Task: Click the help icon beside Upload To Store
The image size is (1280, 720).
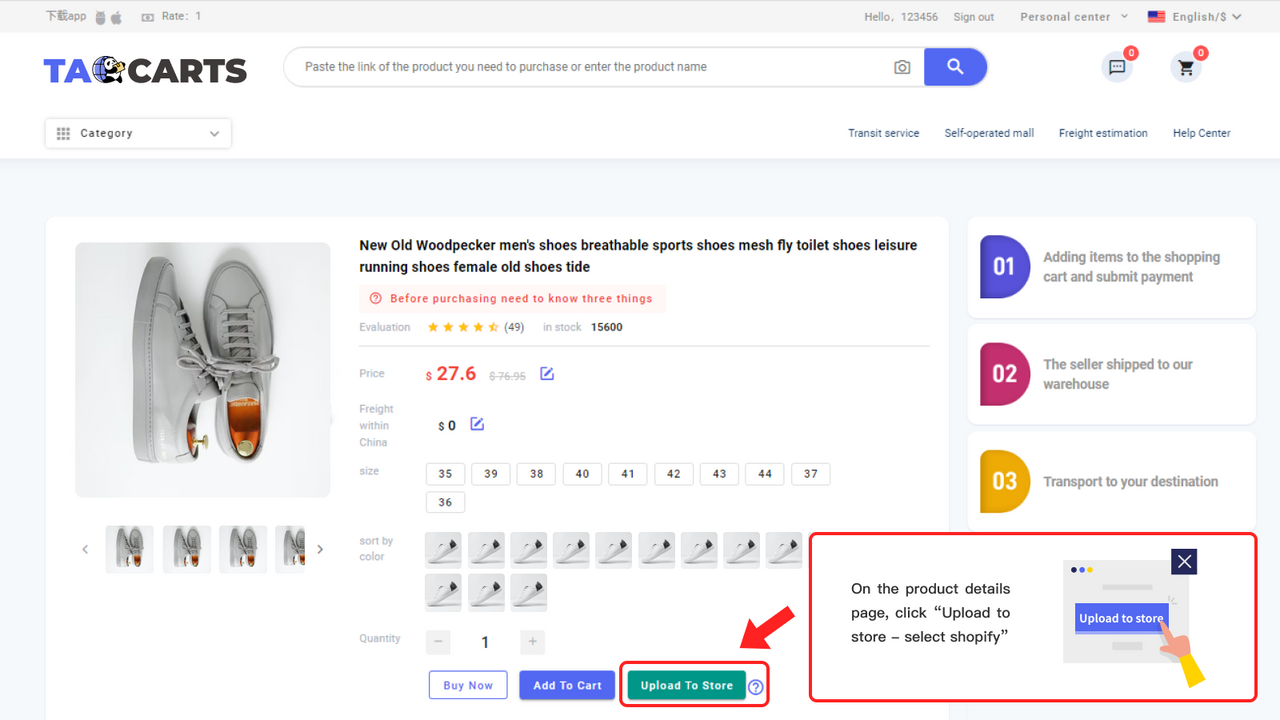Action: (x=755, y=687)
